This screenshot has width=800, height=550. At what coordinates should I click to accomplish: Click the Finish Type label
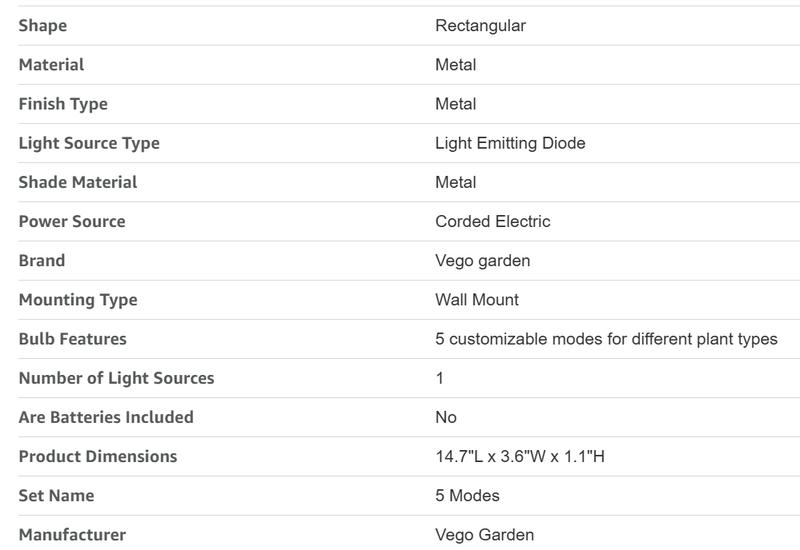point(63,104)
